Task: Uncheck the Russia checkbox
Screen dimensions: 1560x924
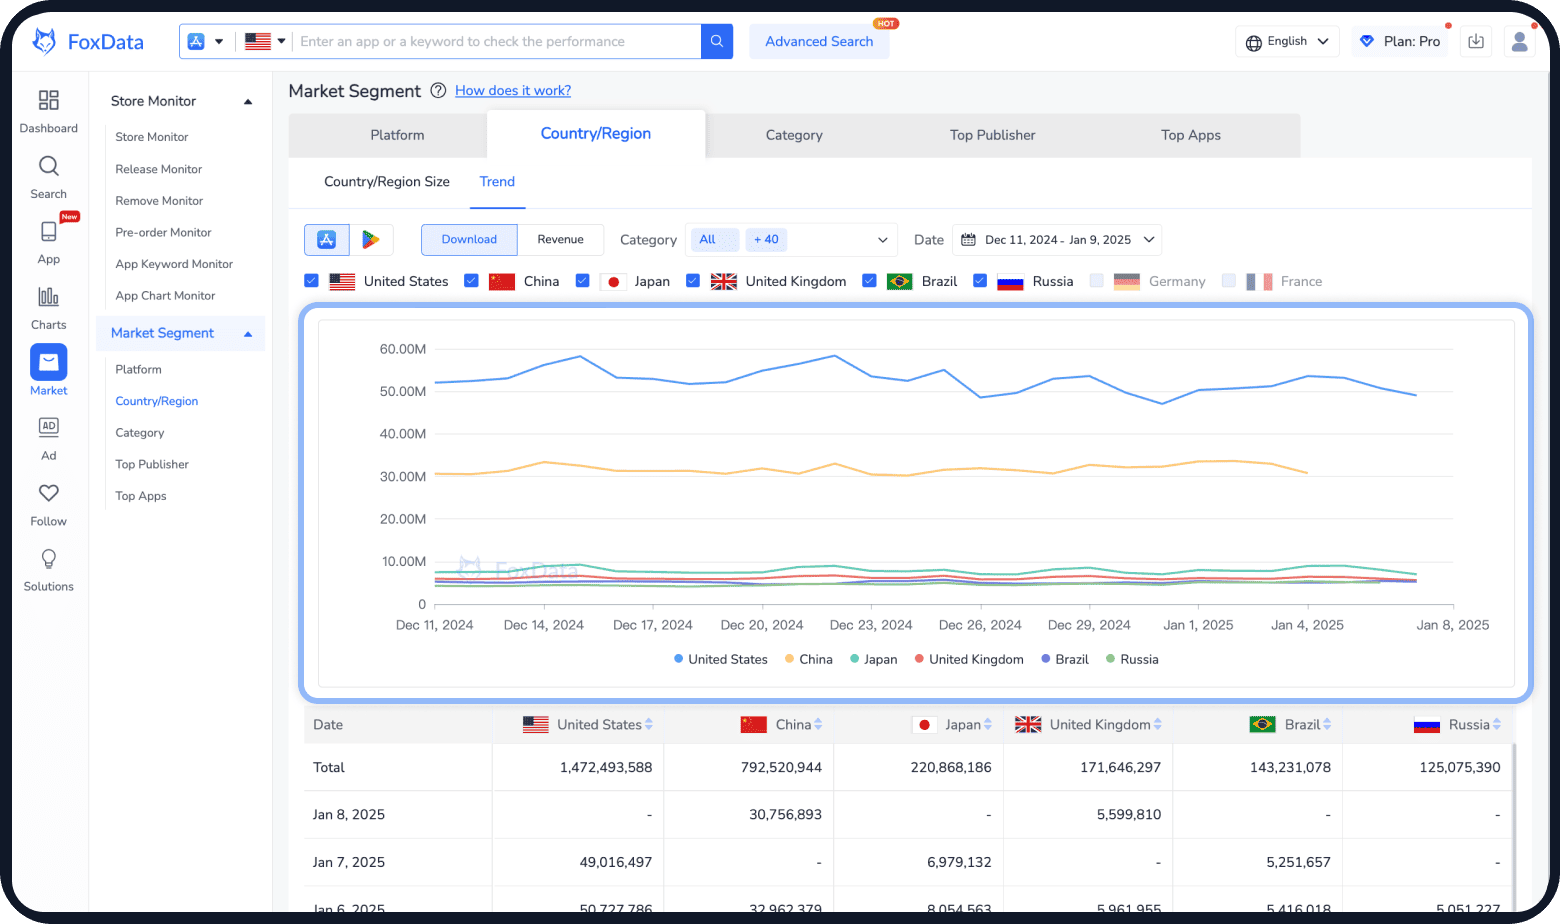Action: click(980, 281)
